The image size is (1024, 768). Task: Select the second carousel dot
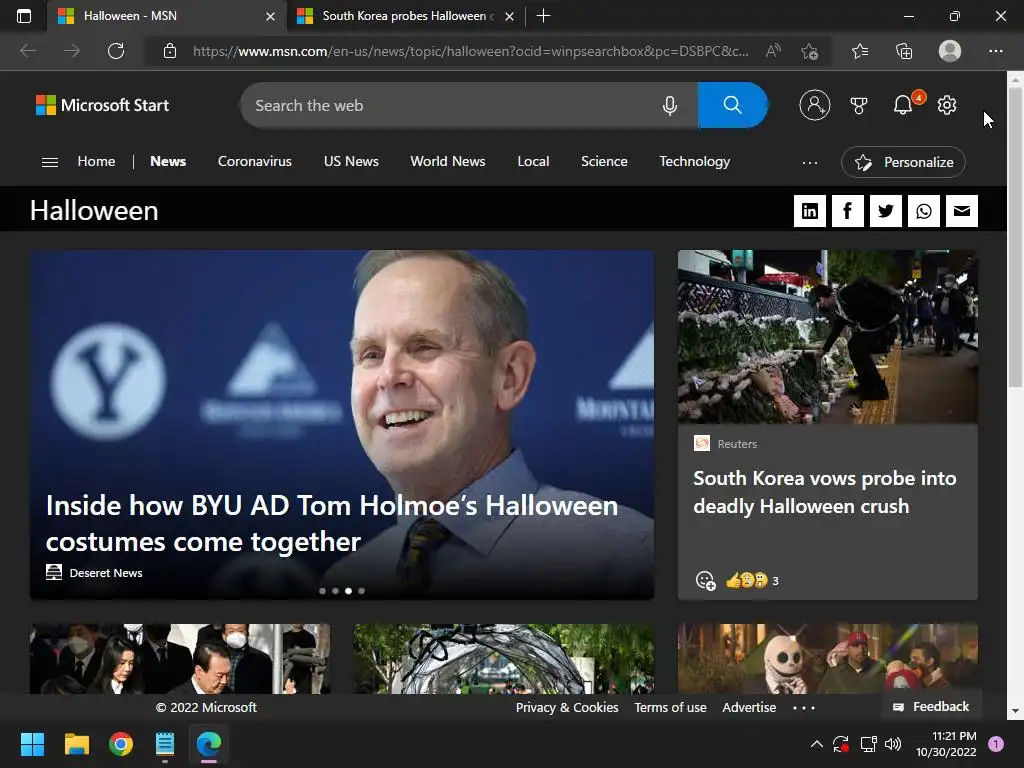pyautogui.click(x=335, y=591)
